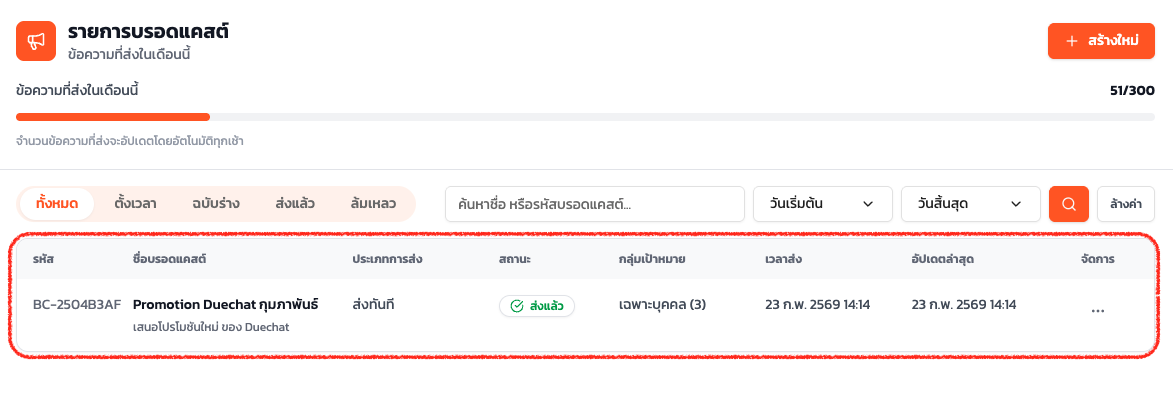Select the ทั้งหมด tab

click(x=57, y=203)
